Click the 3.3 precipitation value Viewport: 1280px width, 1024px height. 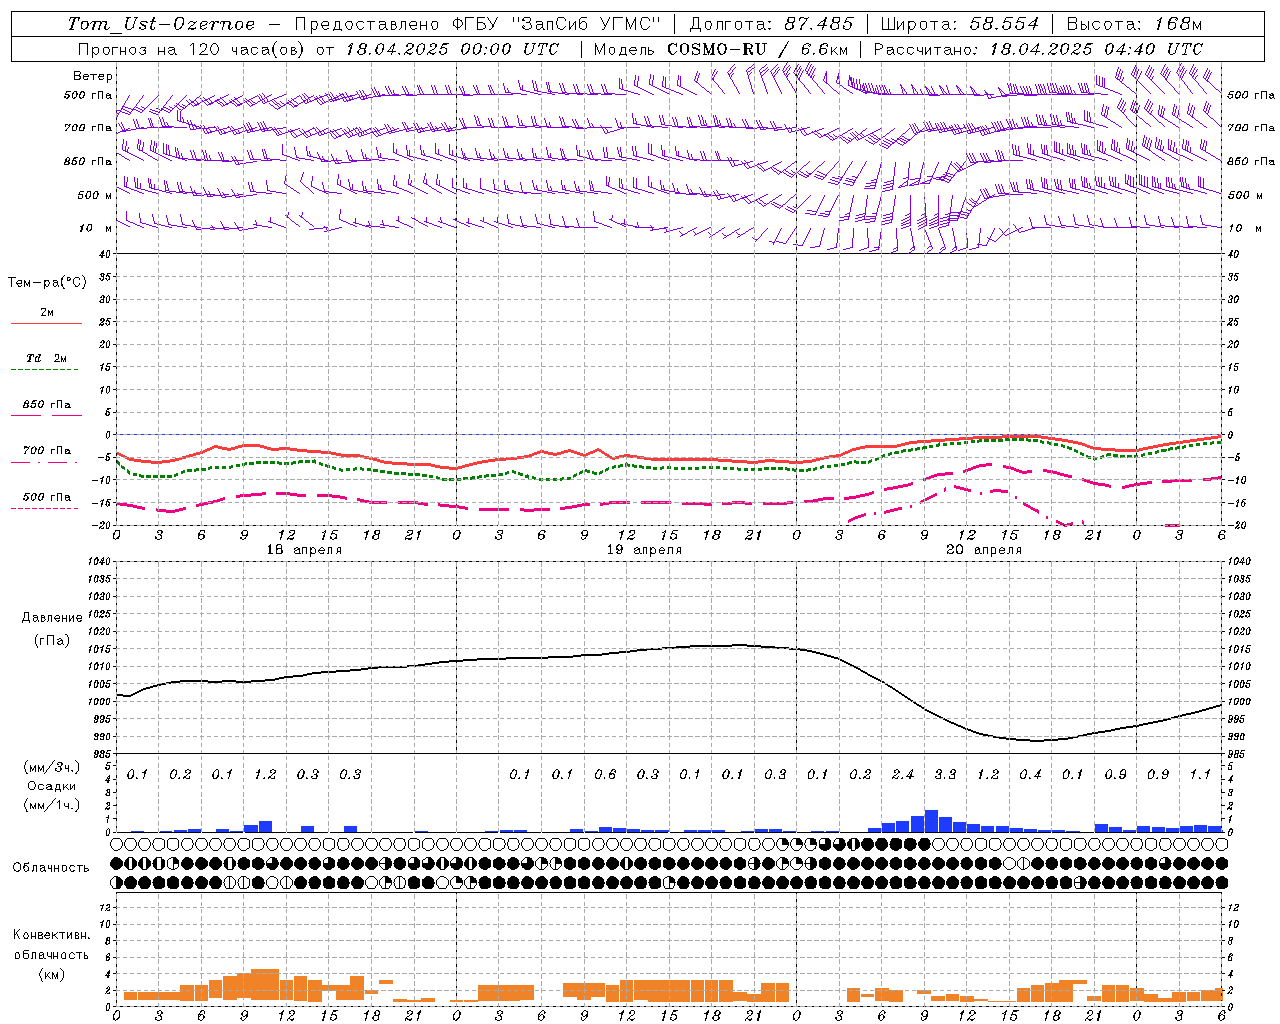click(x=945, y=775)
